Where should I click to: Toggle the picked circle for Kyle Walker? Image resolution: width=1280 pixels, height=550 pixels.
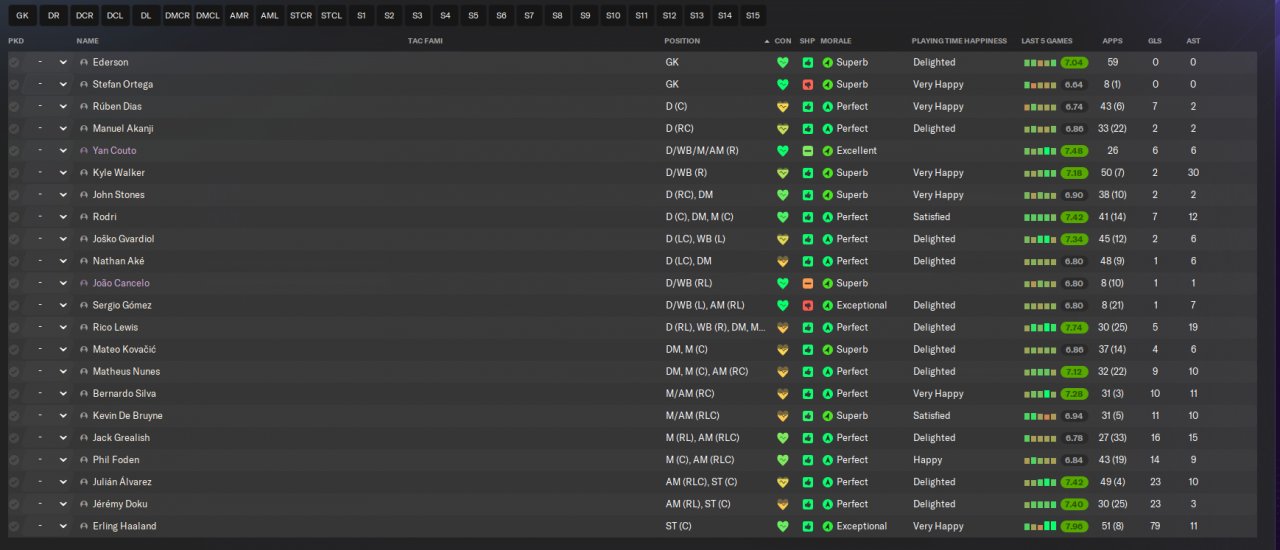[14, 172]
